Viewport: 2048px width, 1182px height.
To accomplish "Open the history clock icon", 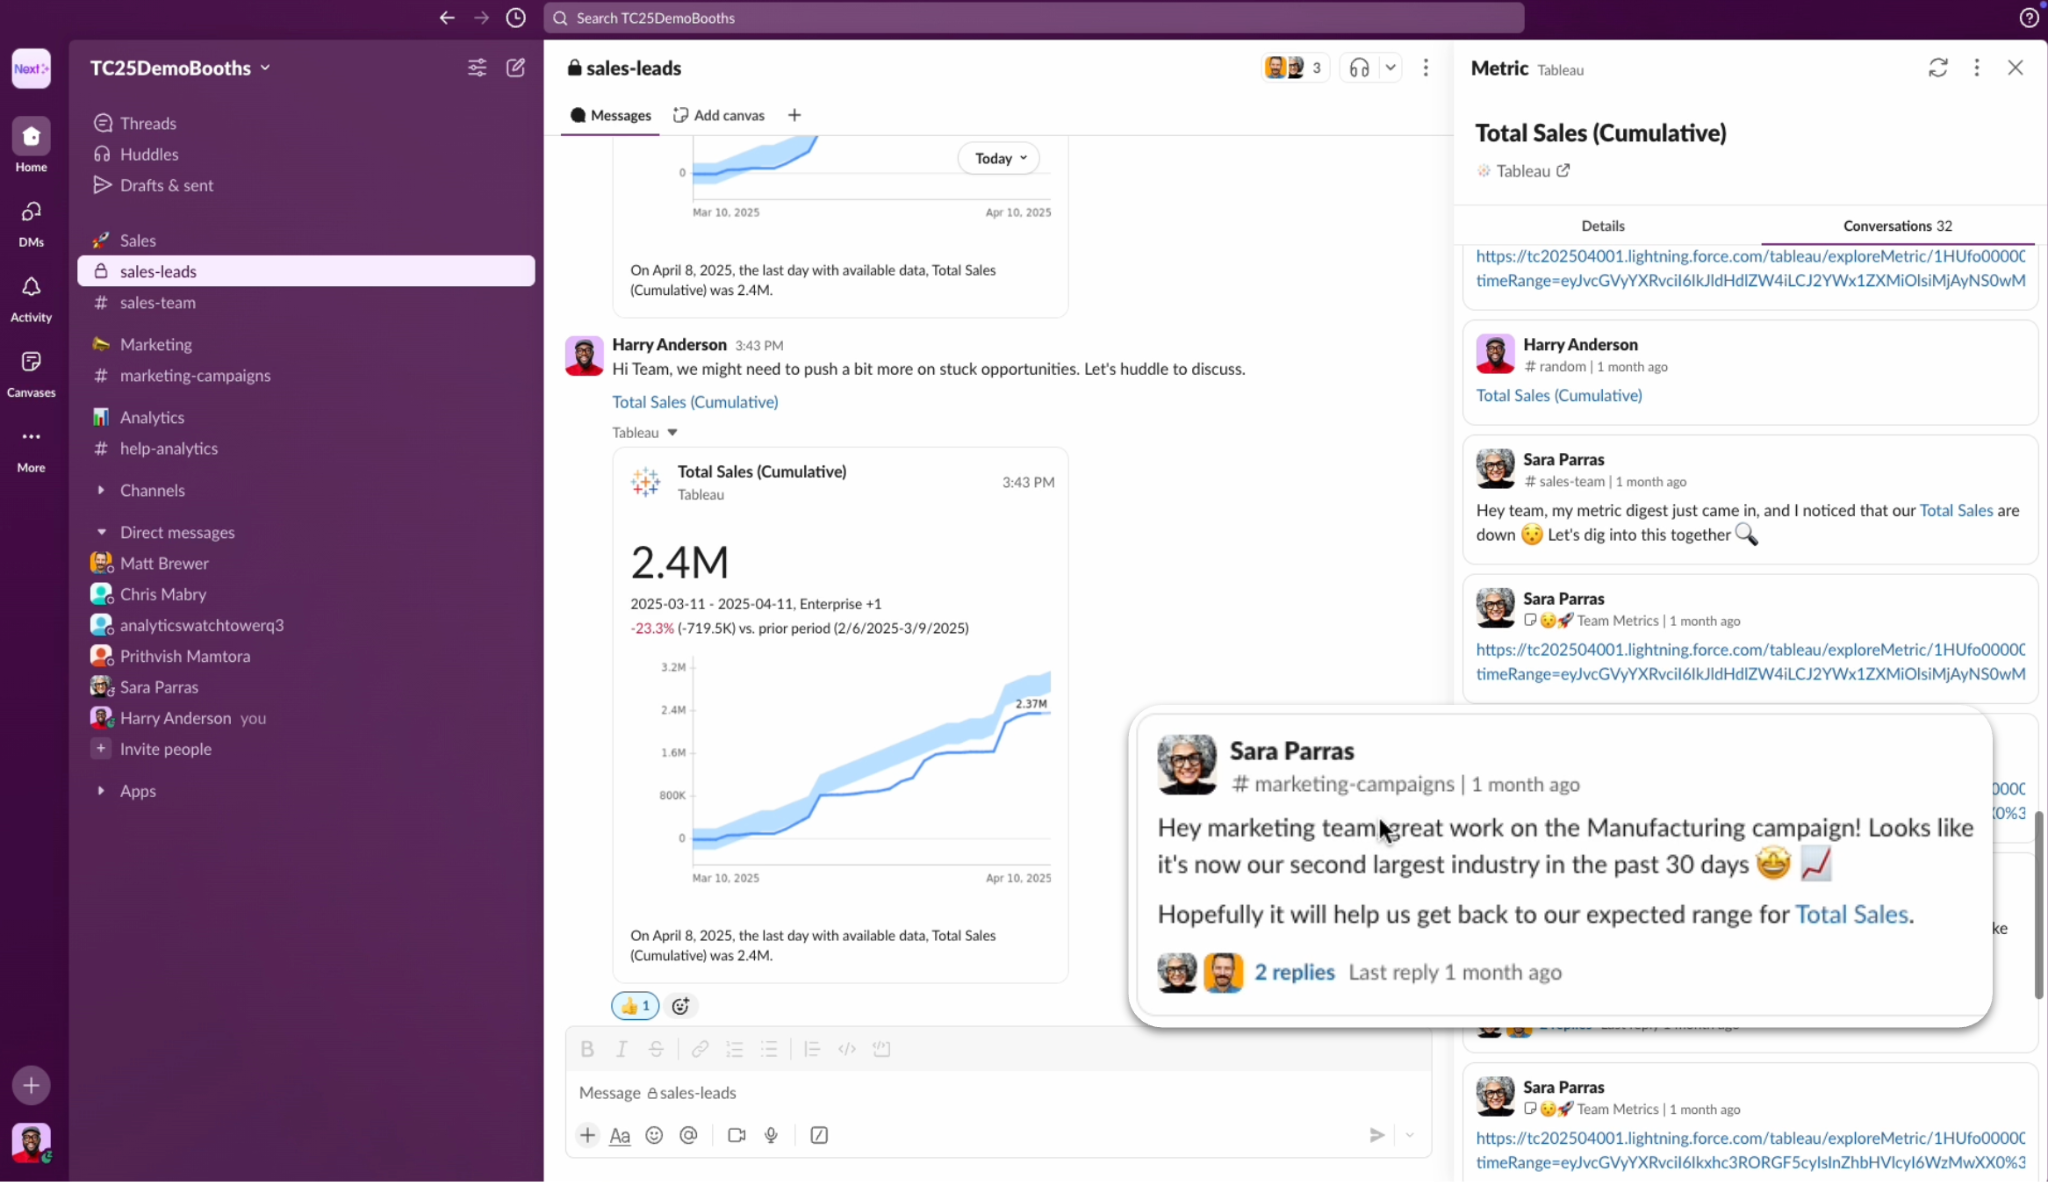I will [516, 18].
